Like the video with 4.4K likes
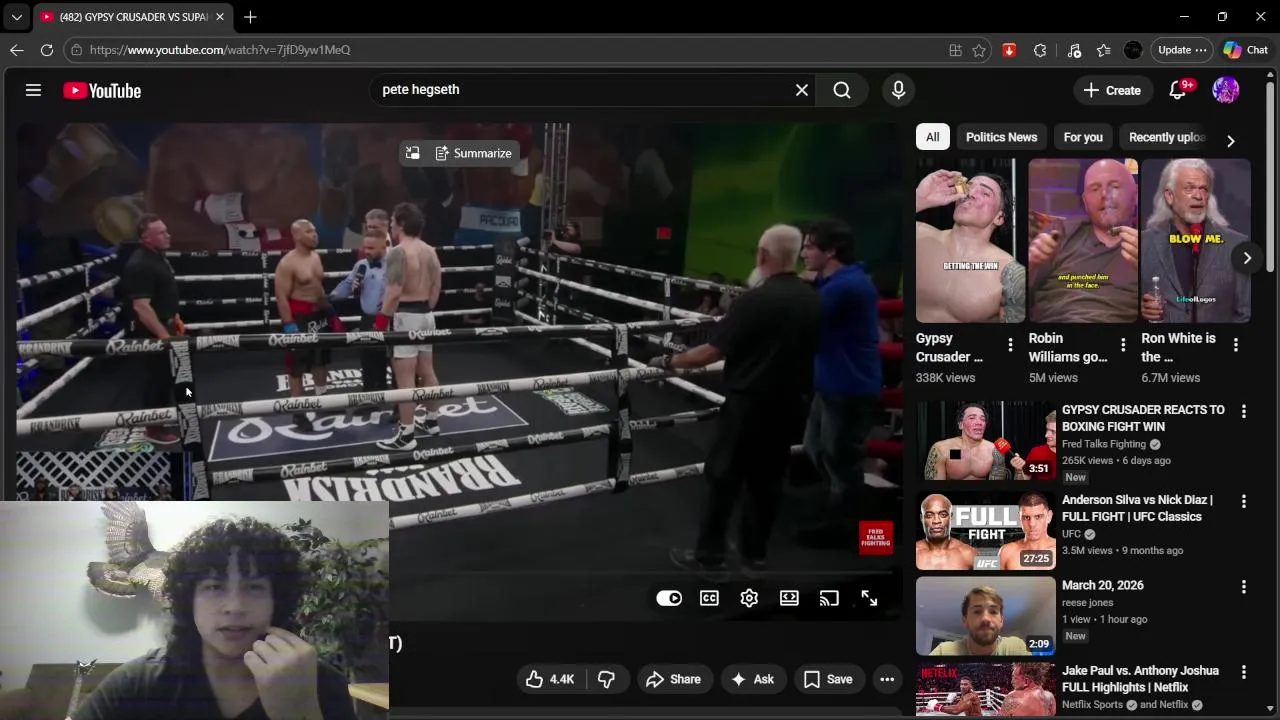The width and height of the screenshot is (1280, 720). click(x=550, y=679)
